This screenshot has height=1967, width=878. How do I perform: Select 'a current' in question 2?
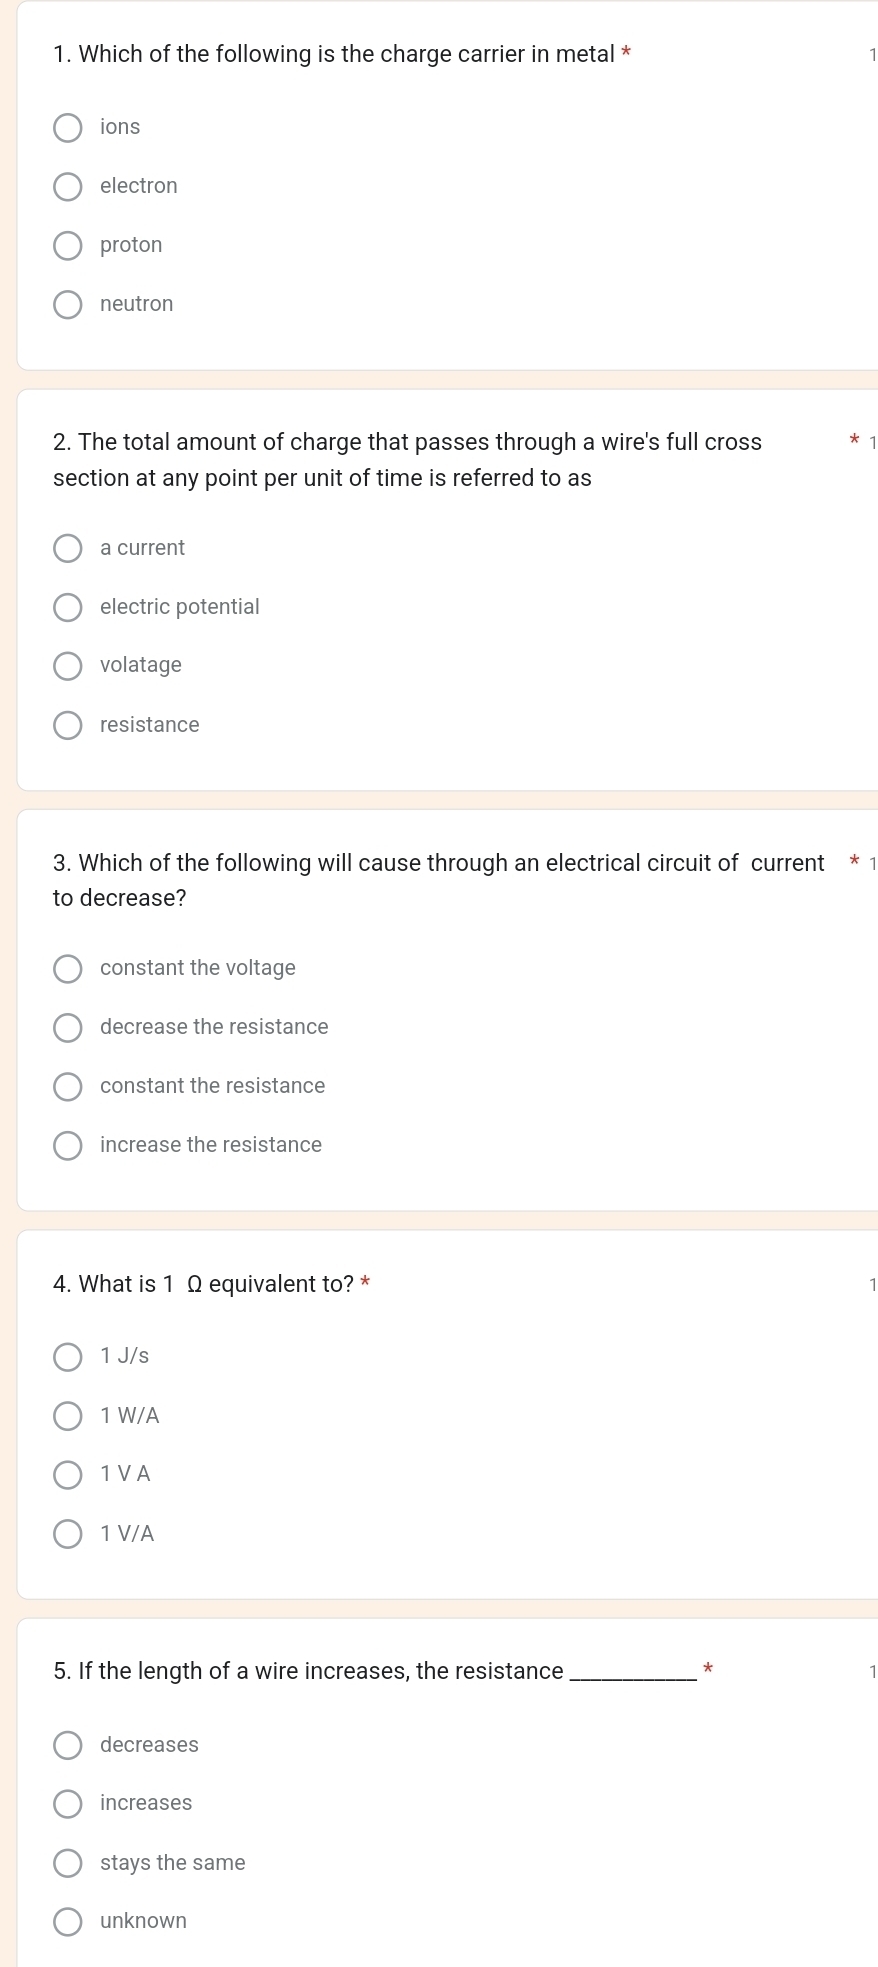pyautogui.click(x=67, y=548)
